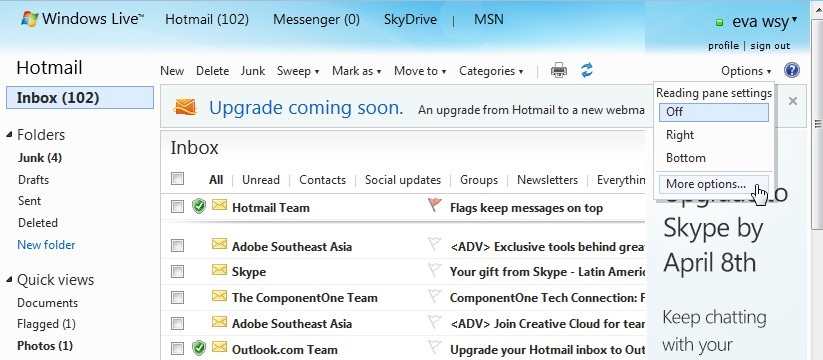The width and height of the screenshot is (823, 360).
Task: Check The ComponentOne Team message checkbox
Action: [177, 298]
